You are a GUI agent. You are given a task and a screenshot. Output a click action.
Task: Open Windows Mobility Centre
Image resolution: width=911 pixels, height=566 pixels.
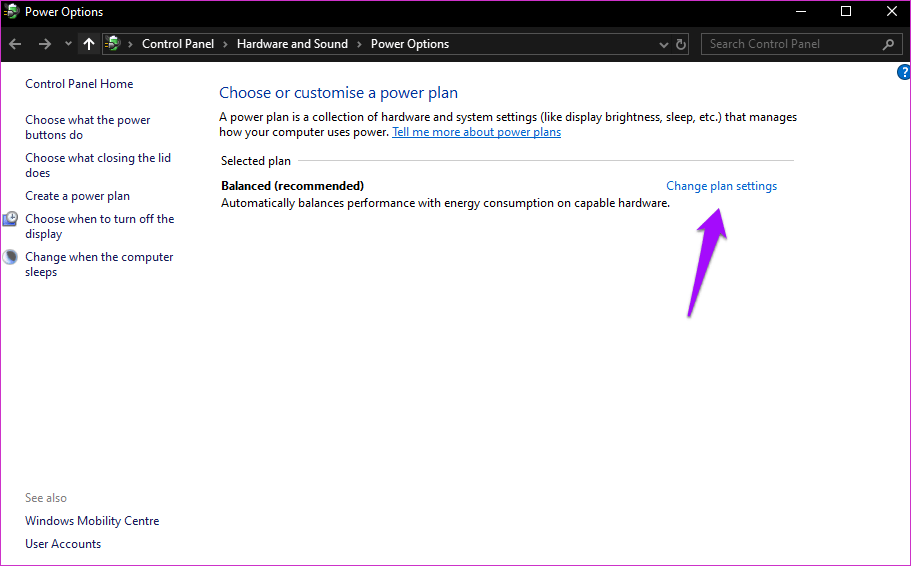92,521
